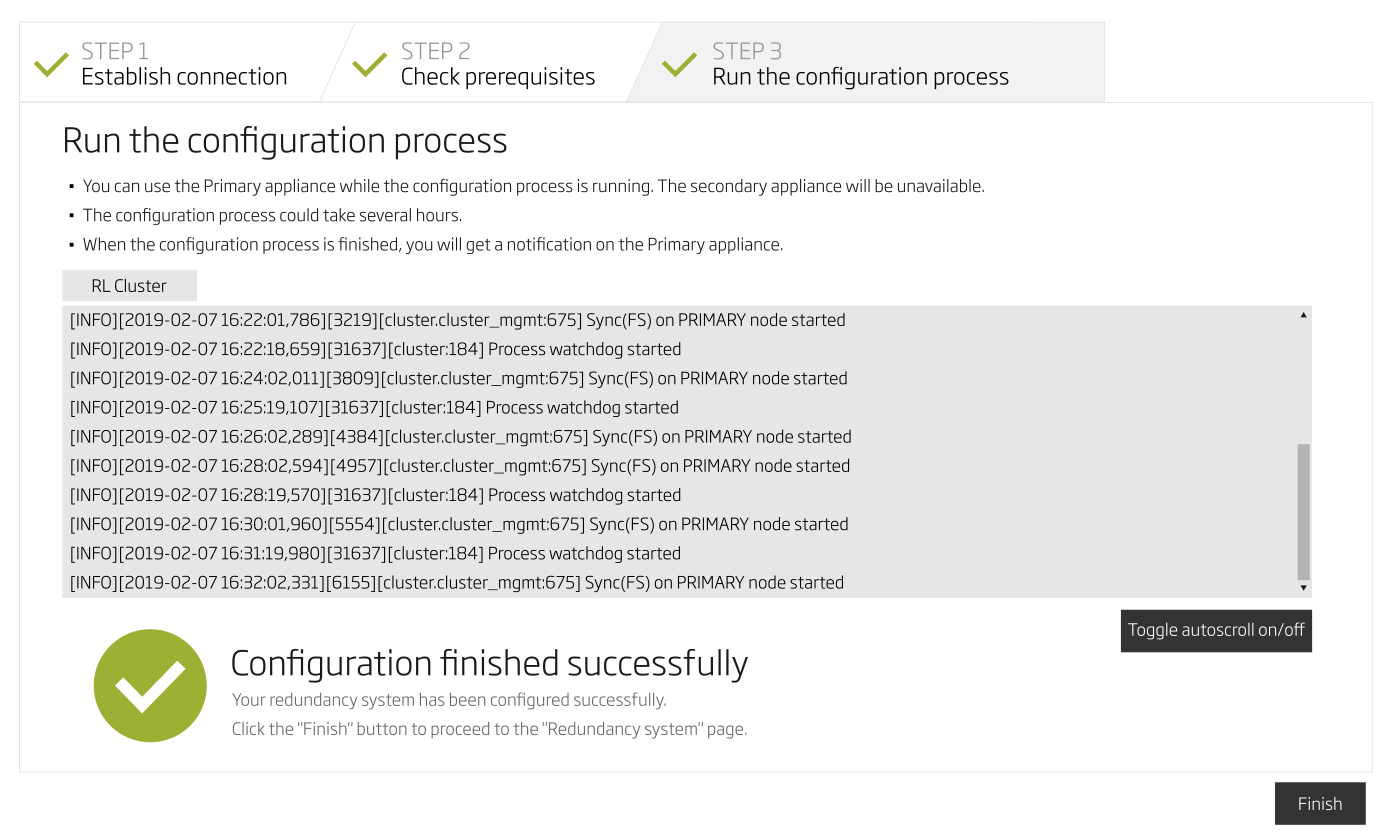
Task: Click 'Click the Finish button to proceed' instruction text
Action: pyautogui.click(x=489, y=729)
